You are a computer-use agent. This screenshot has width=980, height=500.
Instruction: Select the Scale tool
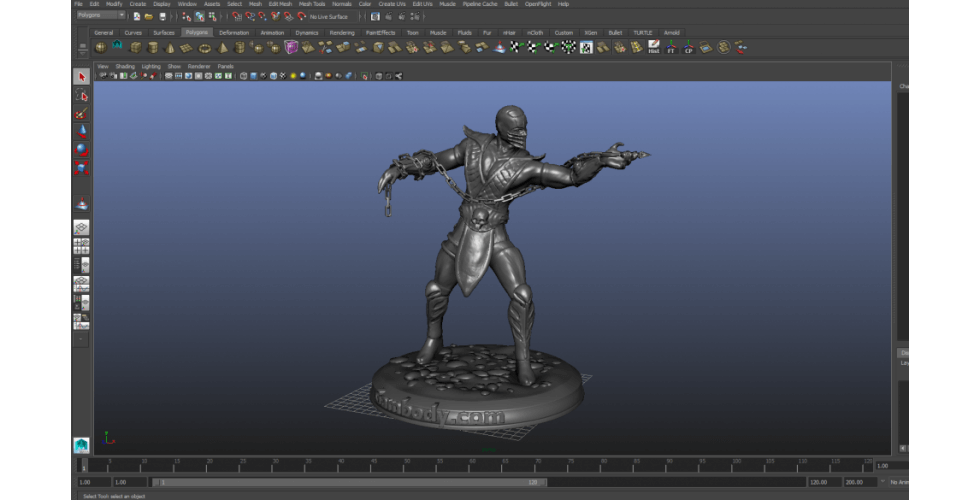(81, 167)
